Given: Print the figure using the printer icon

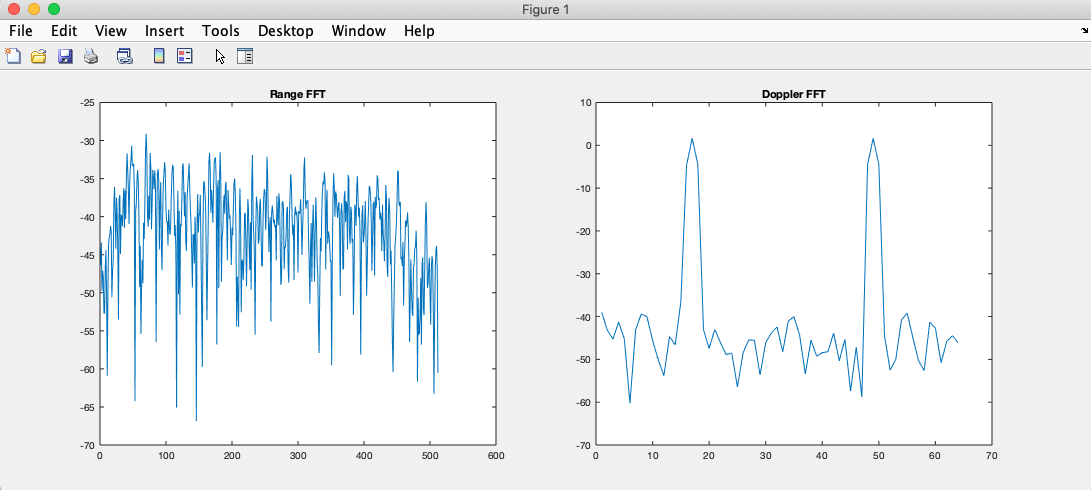Looking at the screenshot, I should click(91, 56).
